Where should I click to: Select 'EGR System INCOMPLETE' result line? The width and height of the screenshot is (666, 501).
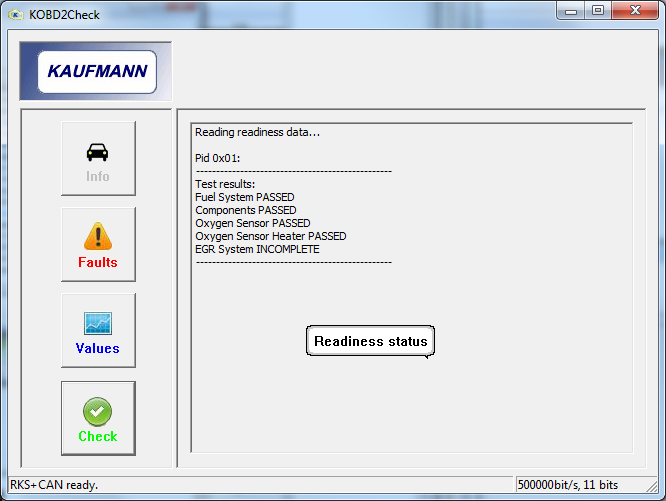(257, 249)
